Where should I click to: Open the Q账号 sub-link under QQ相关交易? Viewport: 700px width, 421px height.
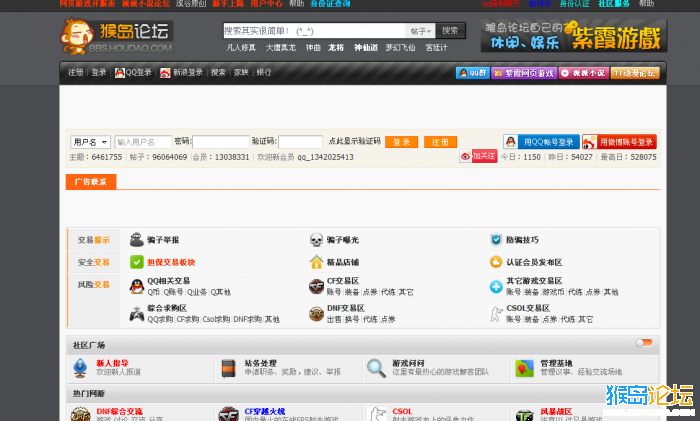coord(173,292)
